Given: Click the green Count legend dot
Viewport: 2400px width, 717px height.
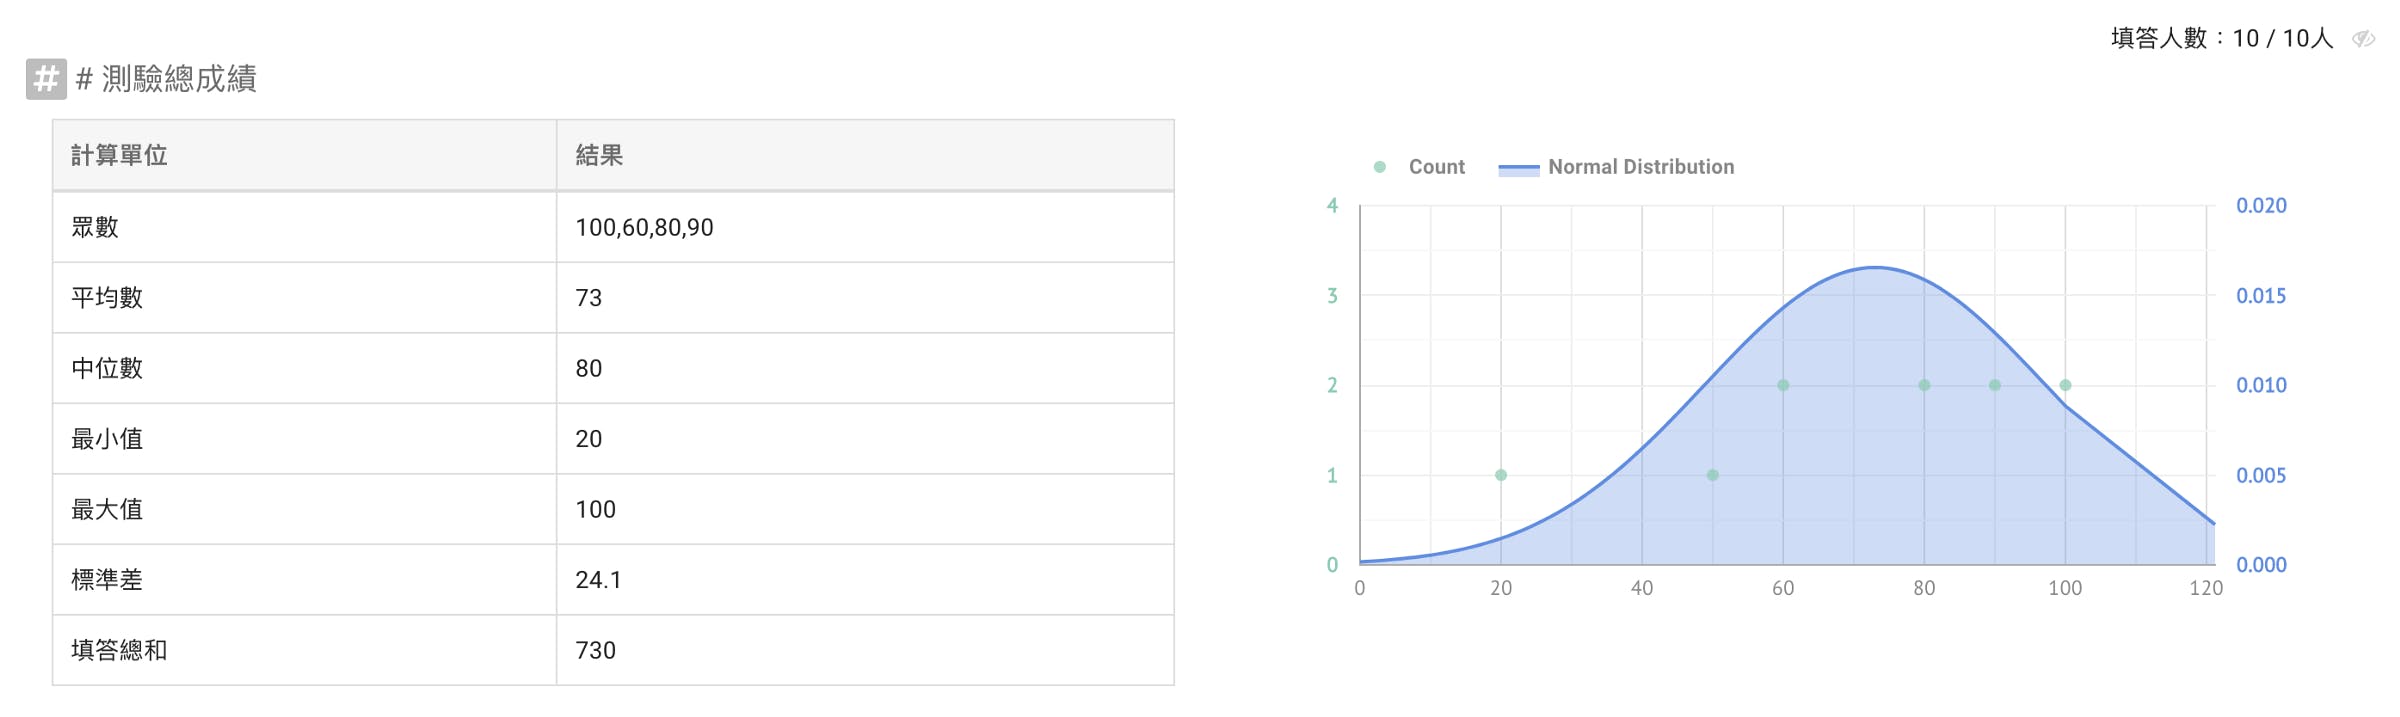Looking at the screenshot, I should point(1380,167).
